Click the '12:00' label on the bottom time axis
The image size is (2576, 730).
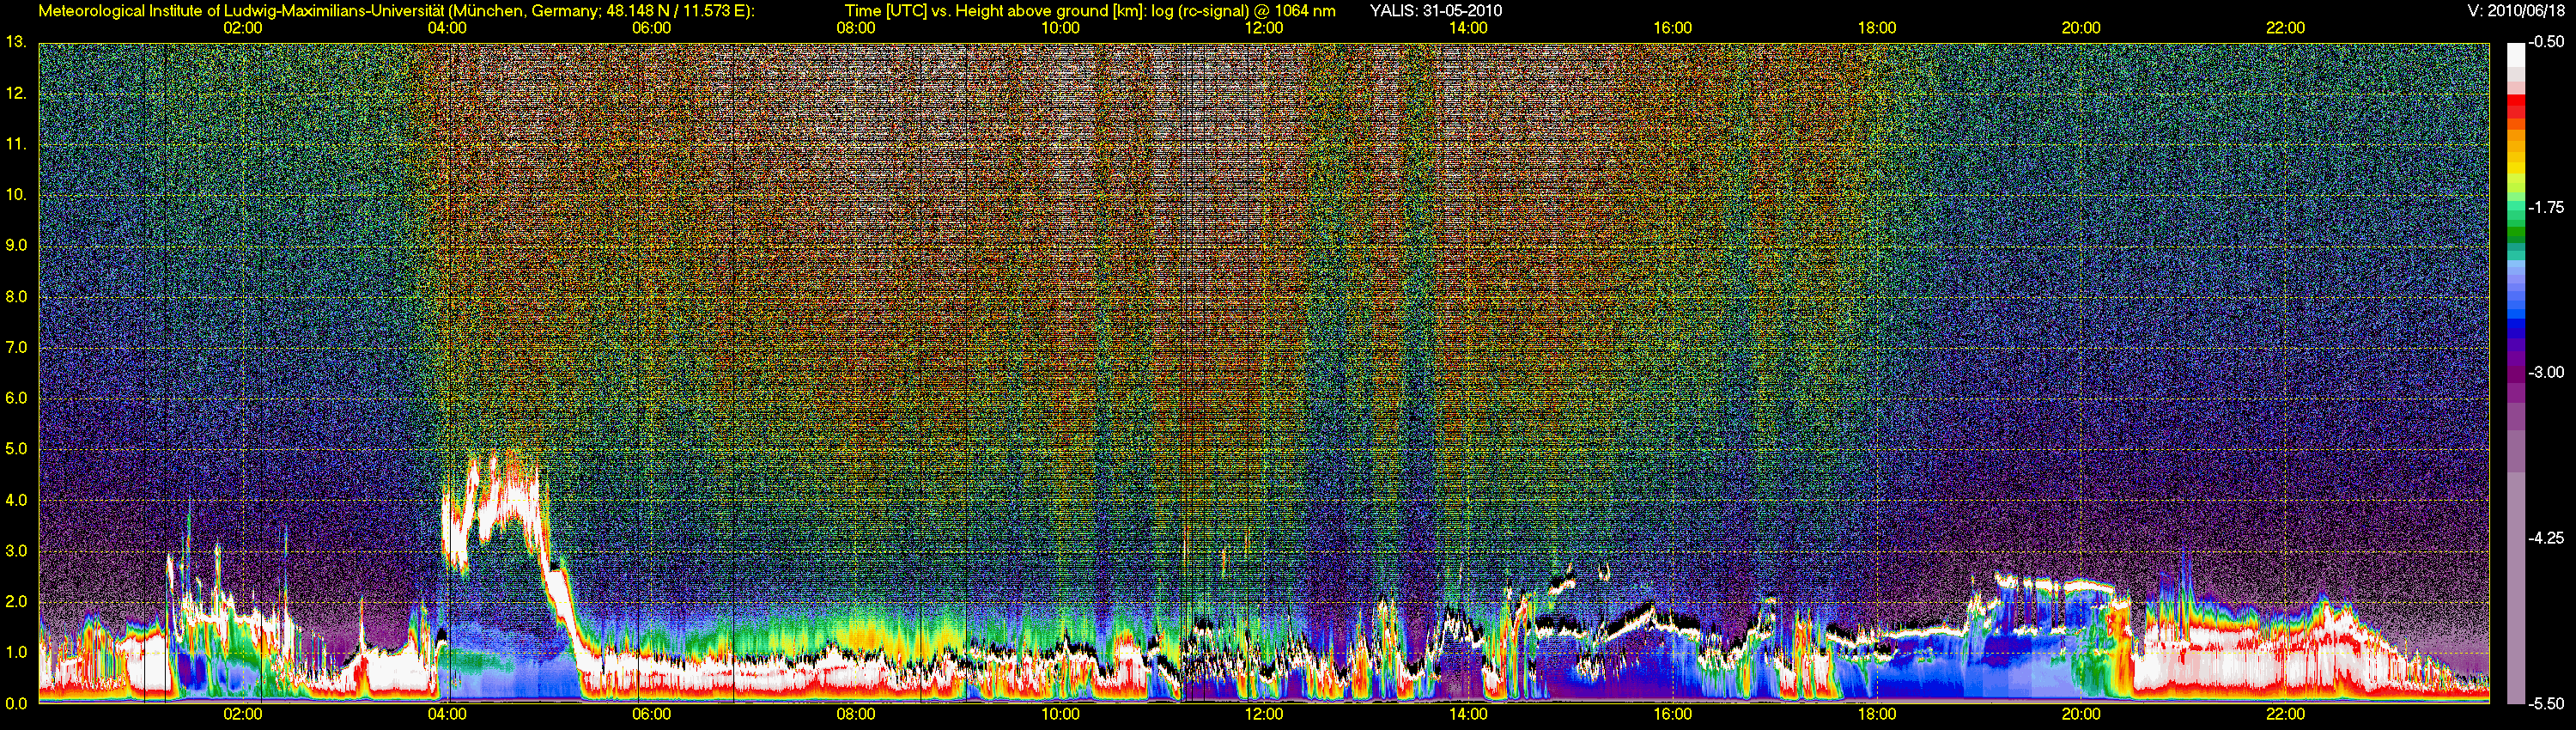1264,714
